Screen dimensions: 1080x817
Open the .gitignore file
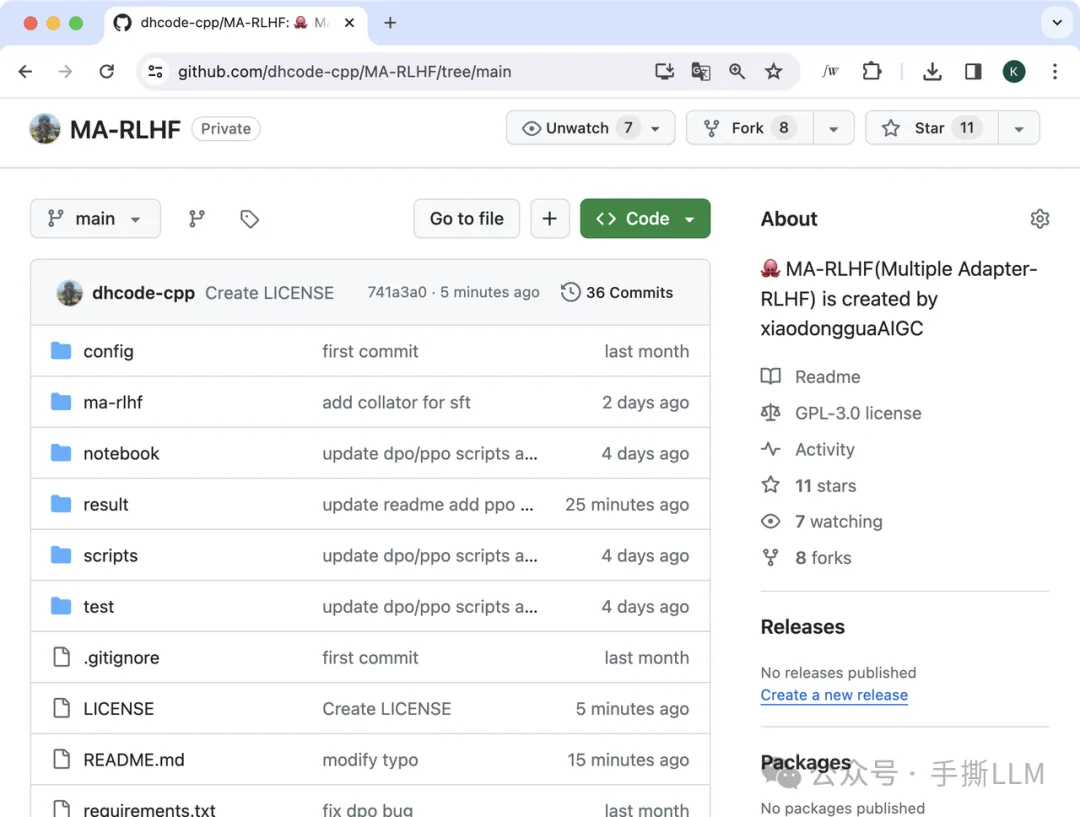coord(121,658)
